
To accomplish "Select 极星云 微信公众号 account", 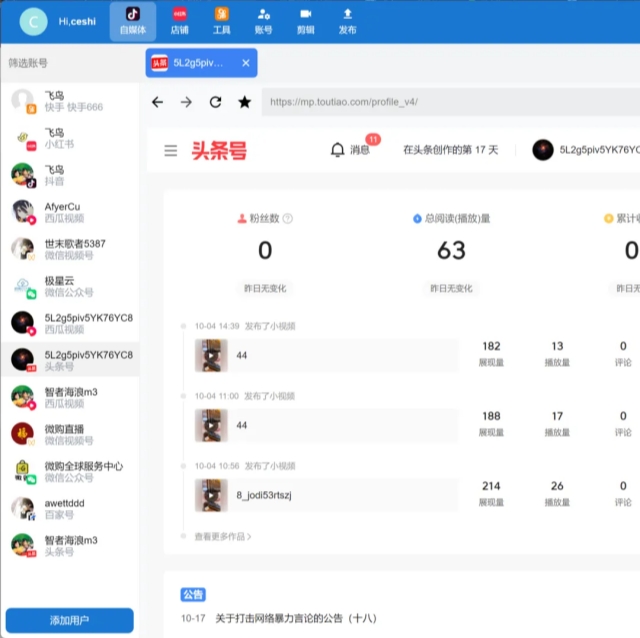I will pyautogui.click(x=69, y=287).
